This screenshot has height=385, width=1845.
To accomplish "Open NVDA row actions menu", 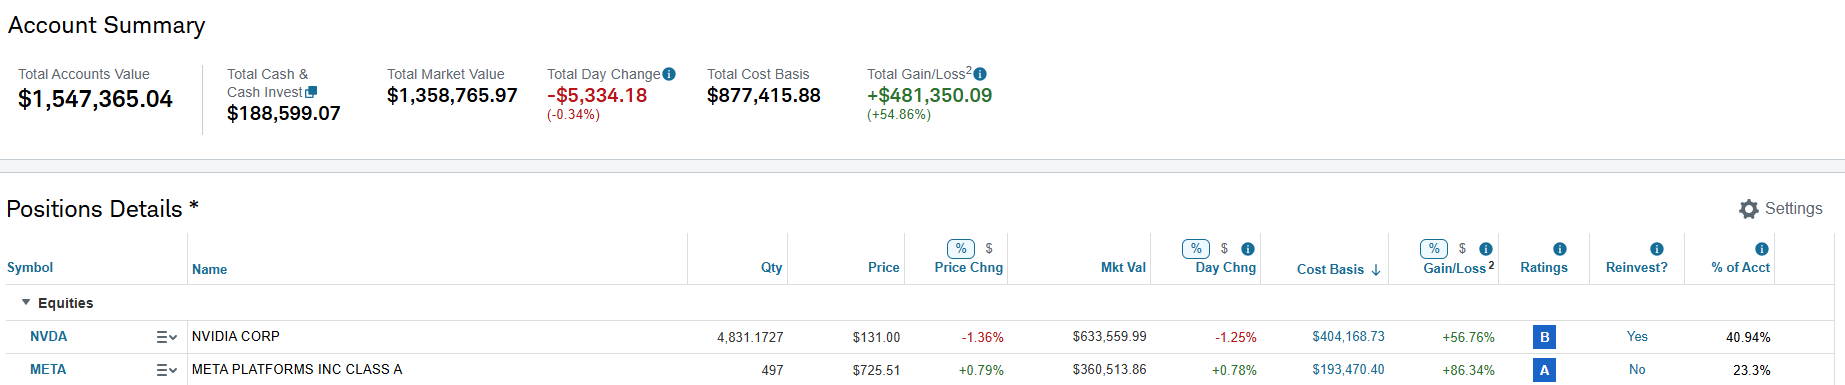I will point(166,338).
